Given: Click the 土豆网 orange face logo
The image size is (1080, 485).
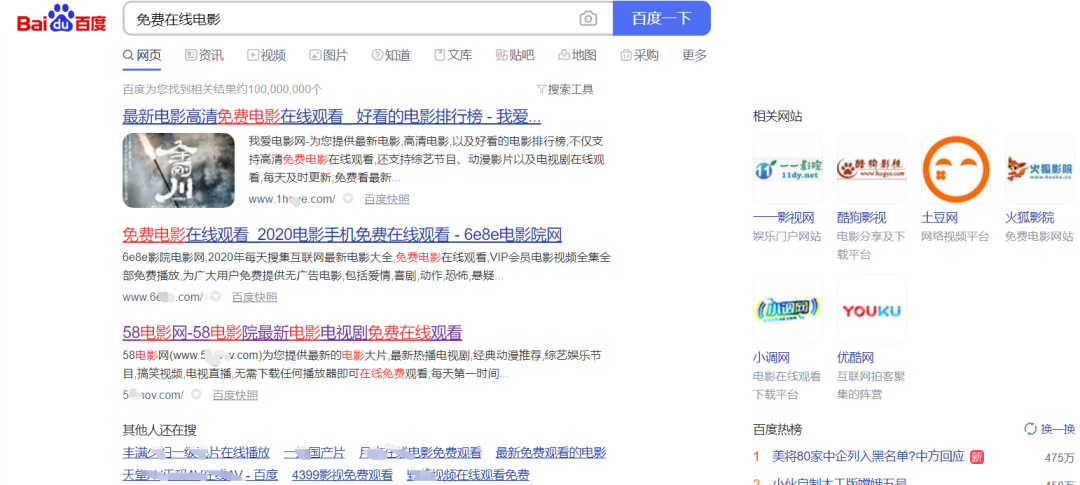Looking at the screenshot, I should tap(955, 169).
